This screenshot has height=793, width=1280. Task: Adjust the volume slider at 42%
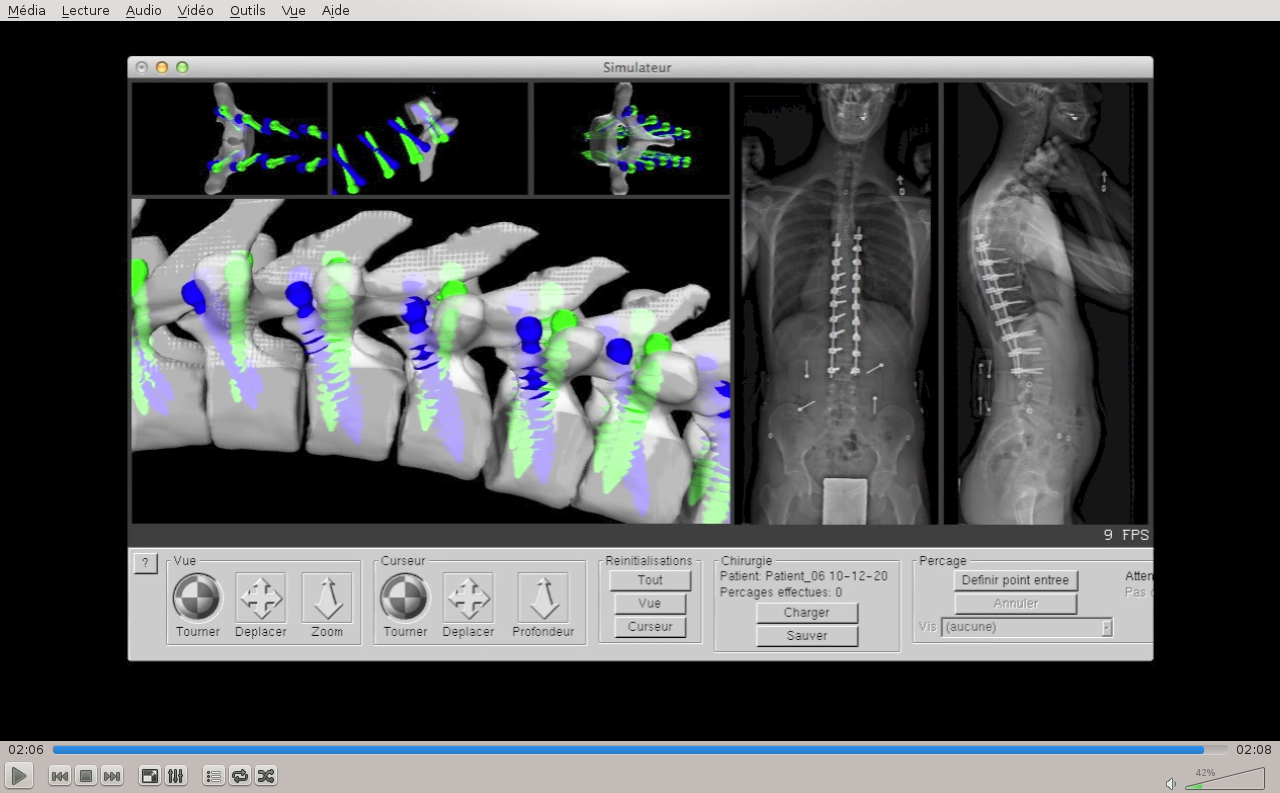pos(1224,778)
